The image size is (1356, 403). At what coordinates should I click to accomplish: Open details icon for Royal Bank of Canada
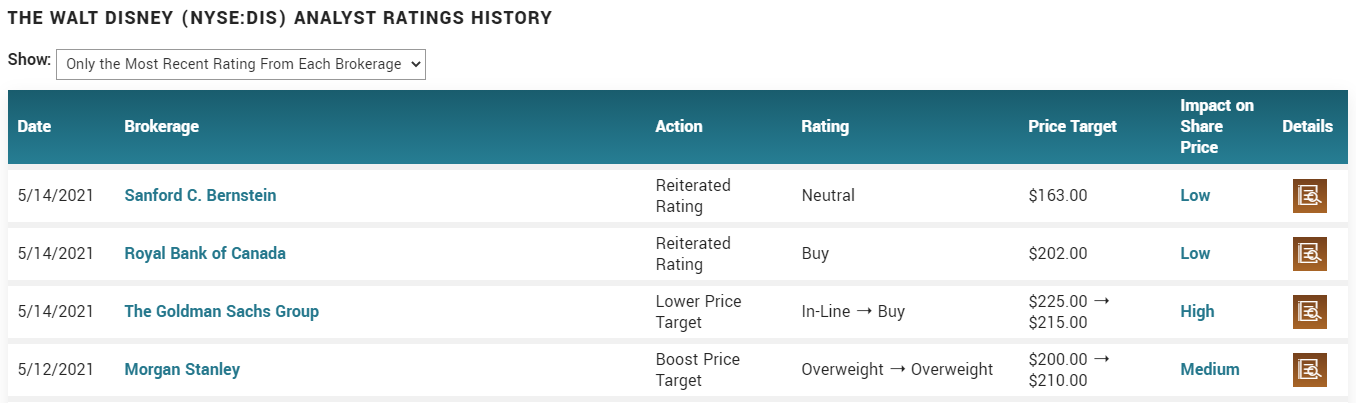1309,254
